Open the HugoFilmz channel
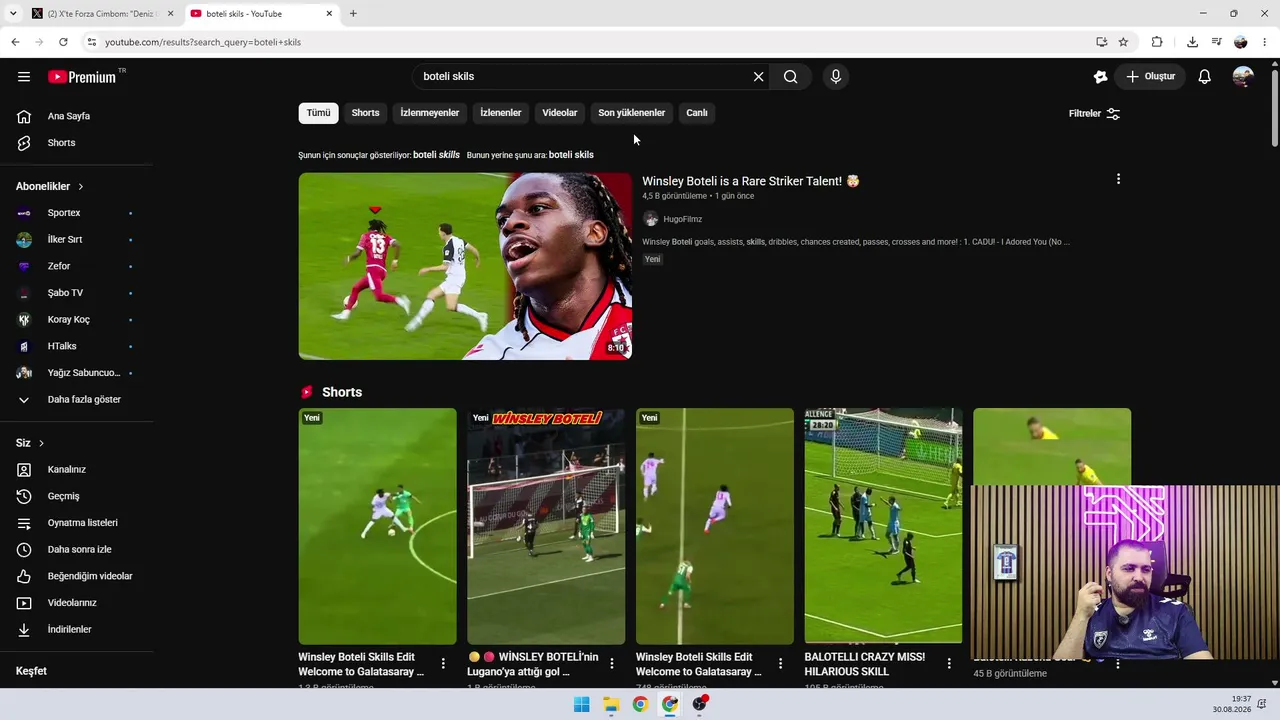The image size is (1280, 720). 683,219
